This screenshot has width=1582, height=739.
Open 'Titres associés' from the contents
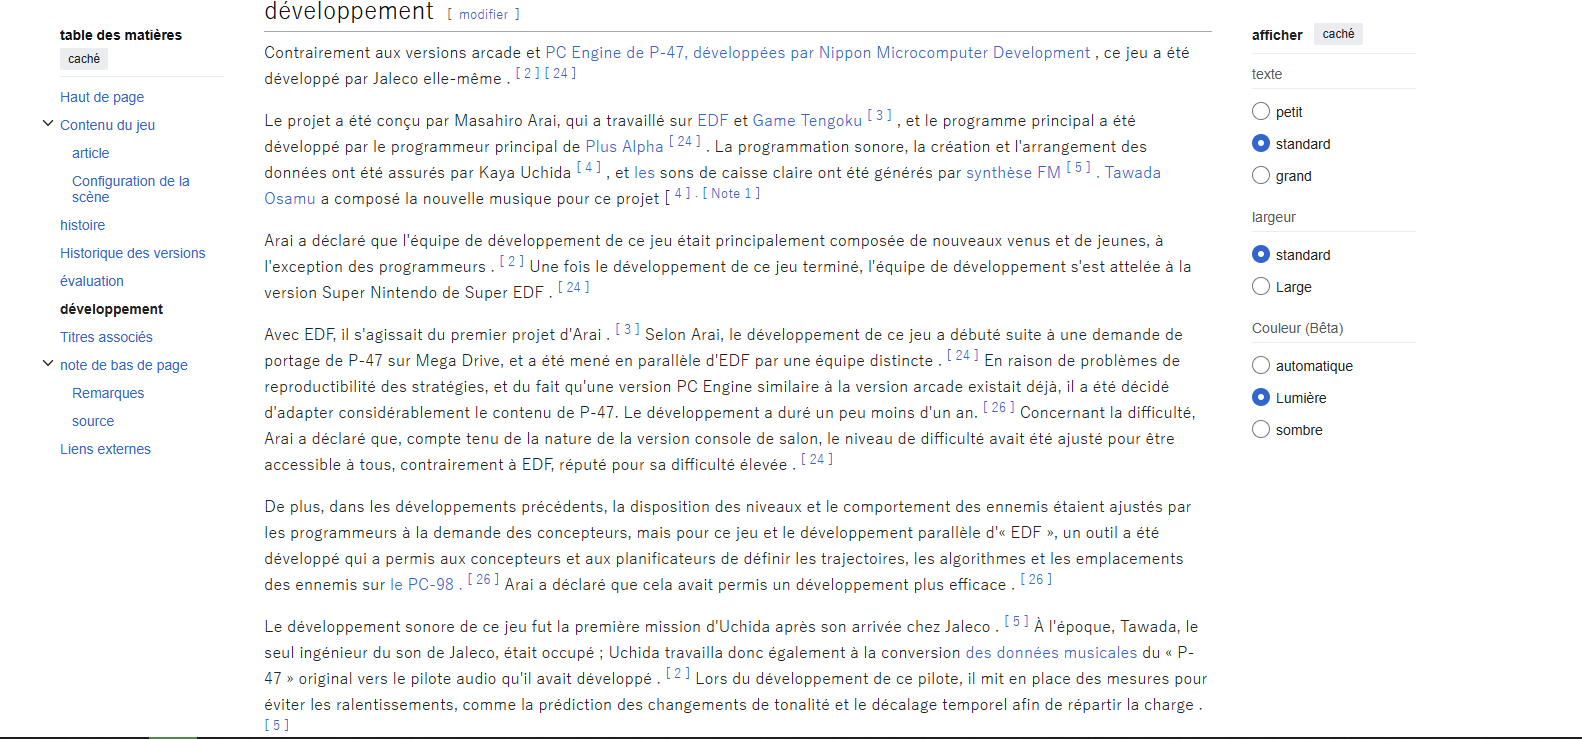[x=106, y=337]
